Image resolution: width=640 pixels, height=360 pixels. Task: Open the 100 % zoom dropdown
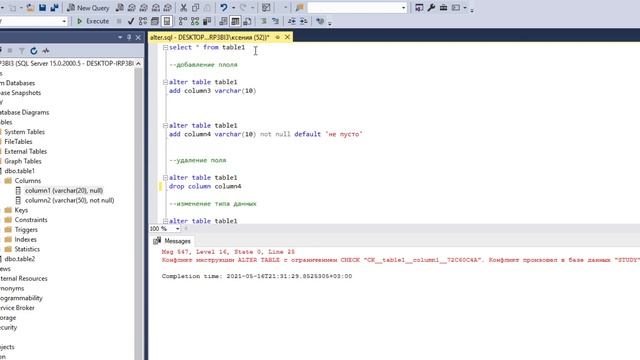pyautogui.click(x=178, y=229)
